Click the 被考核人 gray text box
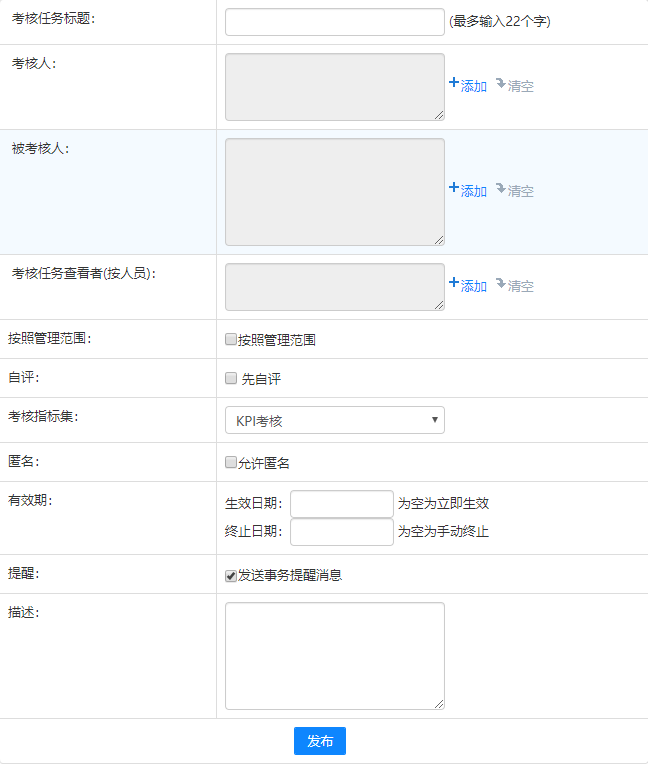This screenshot has width=648, height=765. coord(334,191)
